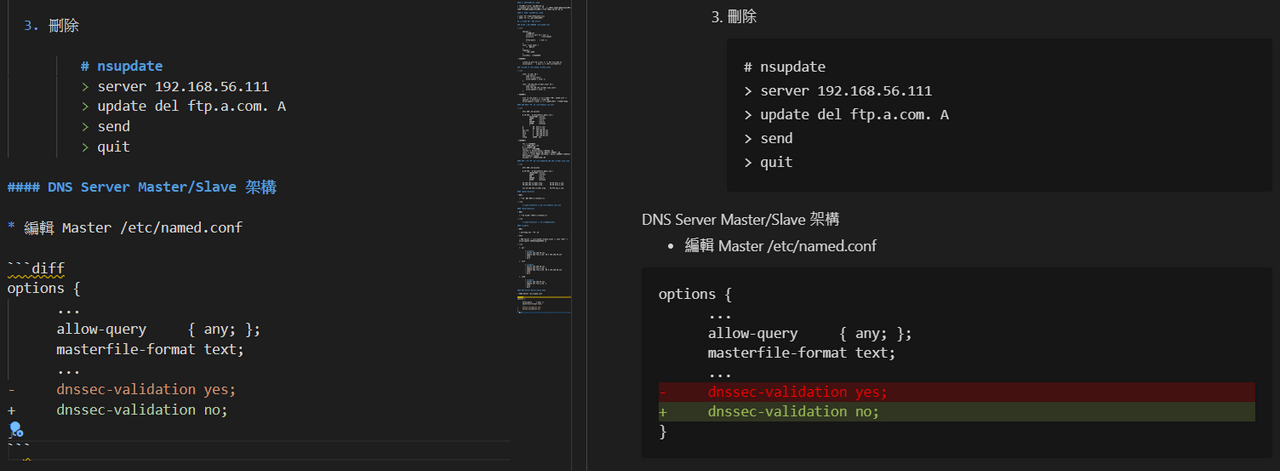Viewport: 1280px width, 471px height.
Task: Click green '+ dnssec-validation no;' line in editor
Action: 118,409
